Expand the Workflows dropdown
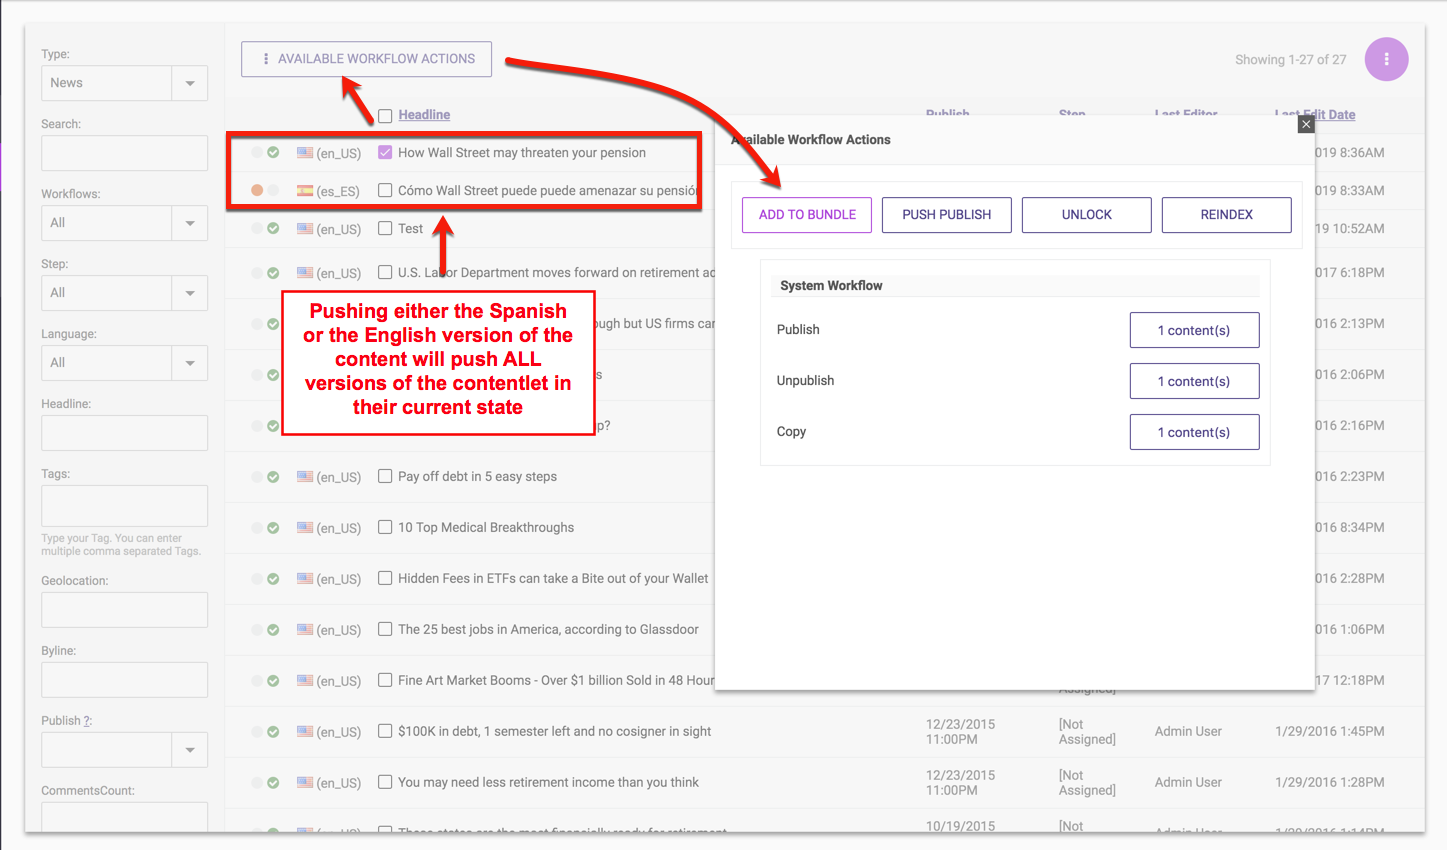 [189, 223]
